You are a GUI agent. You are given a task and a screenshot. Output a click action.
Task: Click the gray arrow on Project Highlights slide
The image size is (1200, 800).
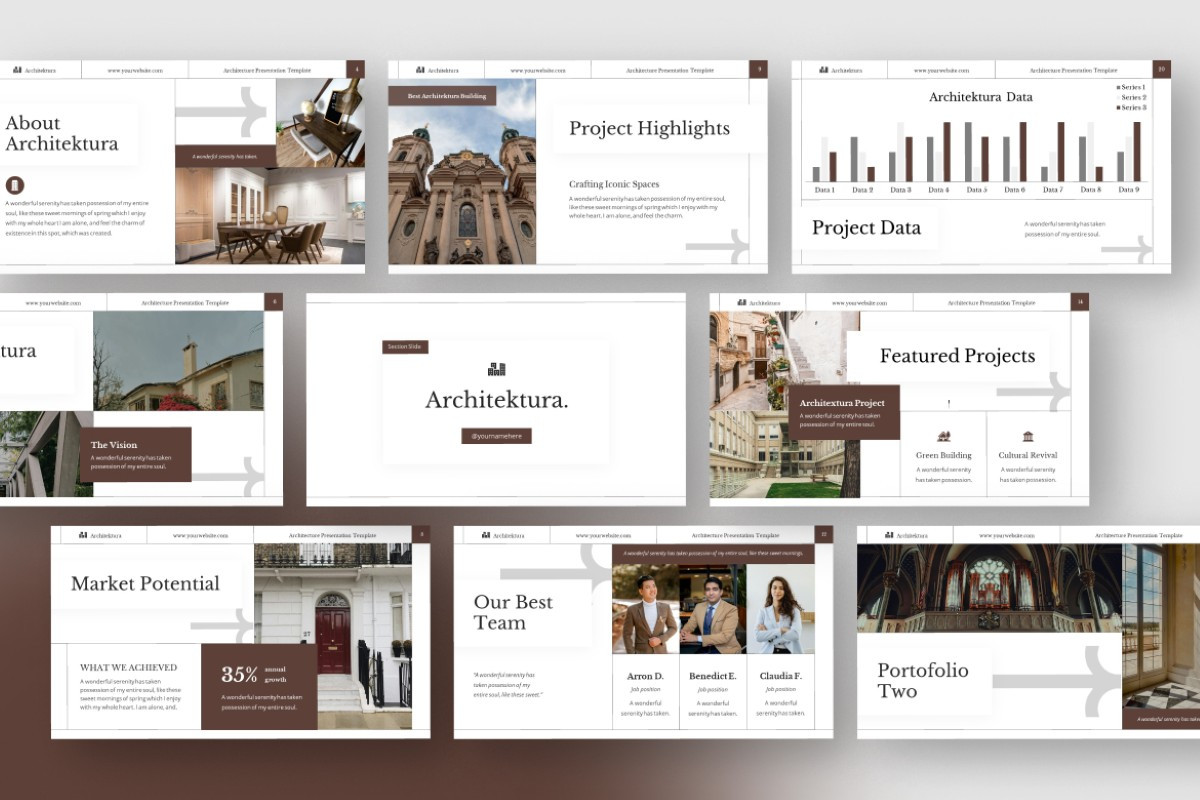tap(718, 246)
